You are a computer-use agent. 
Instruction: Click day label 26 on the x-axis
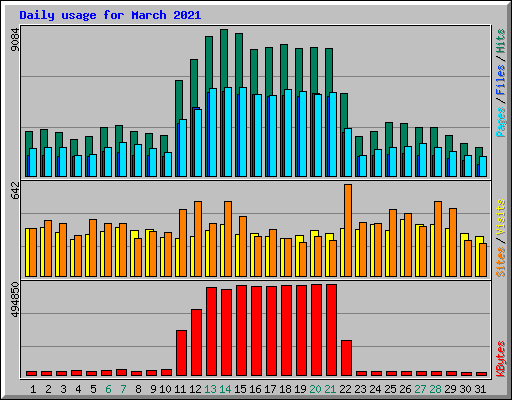click(x=405, y=389)
